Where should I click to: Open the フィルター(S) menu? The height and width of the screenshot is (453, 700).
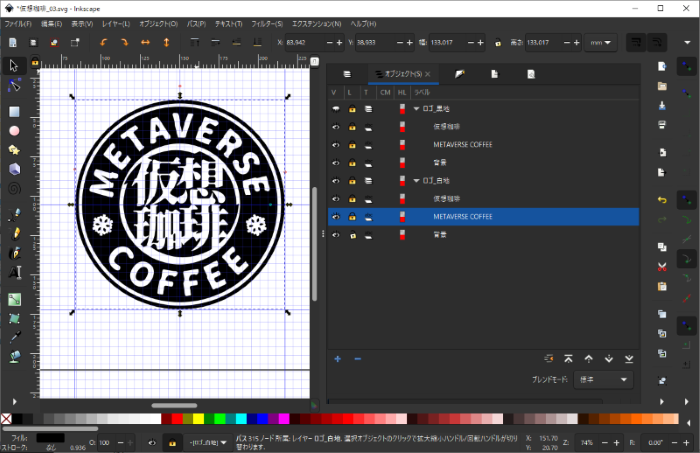point(267,24)
